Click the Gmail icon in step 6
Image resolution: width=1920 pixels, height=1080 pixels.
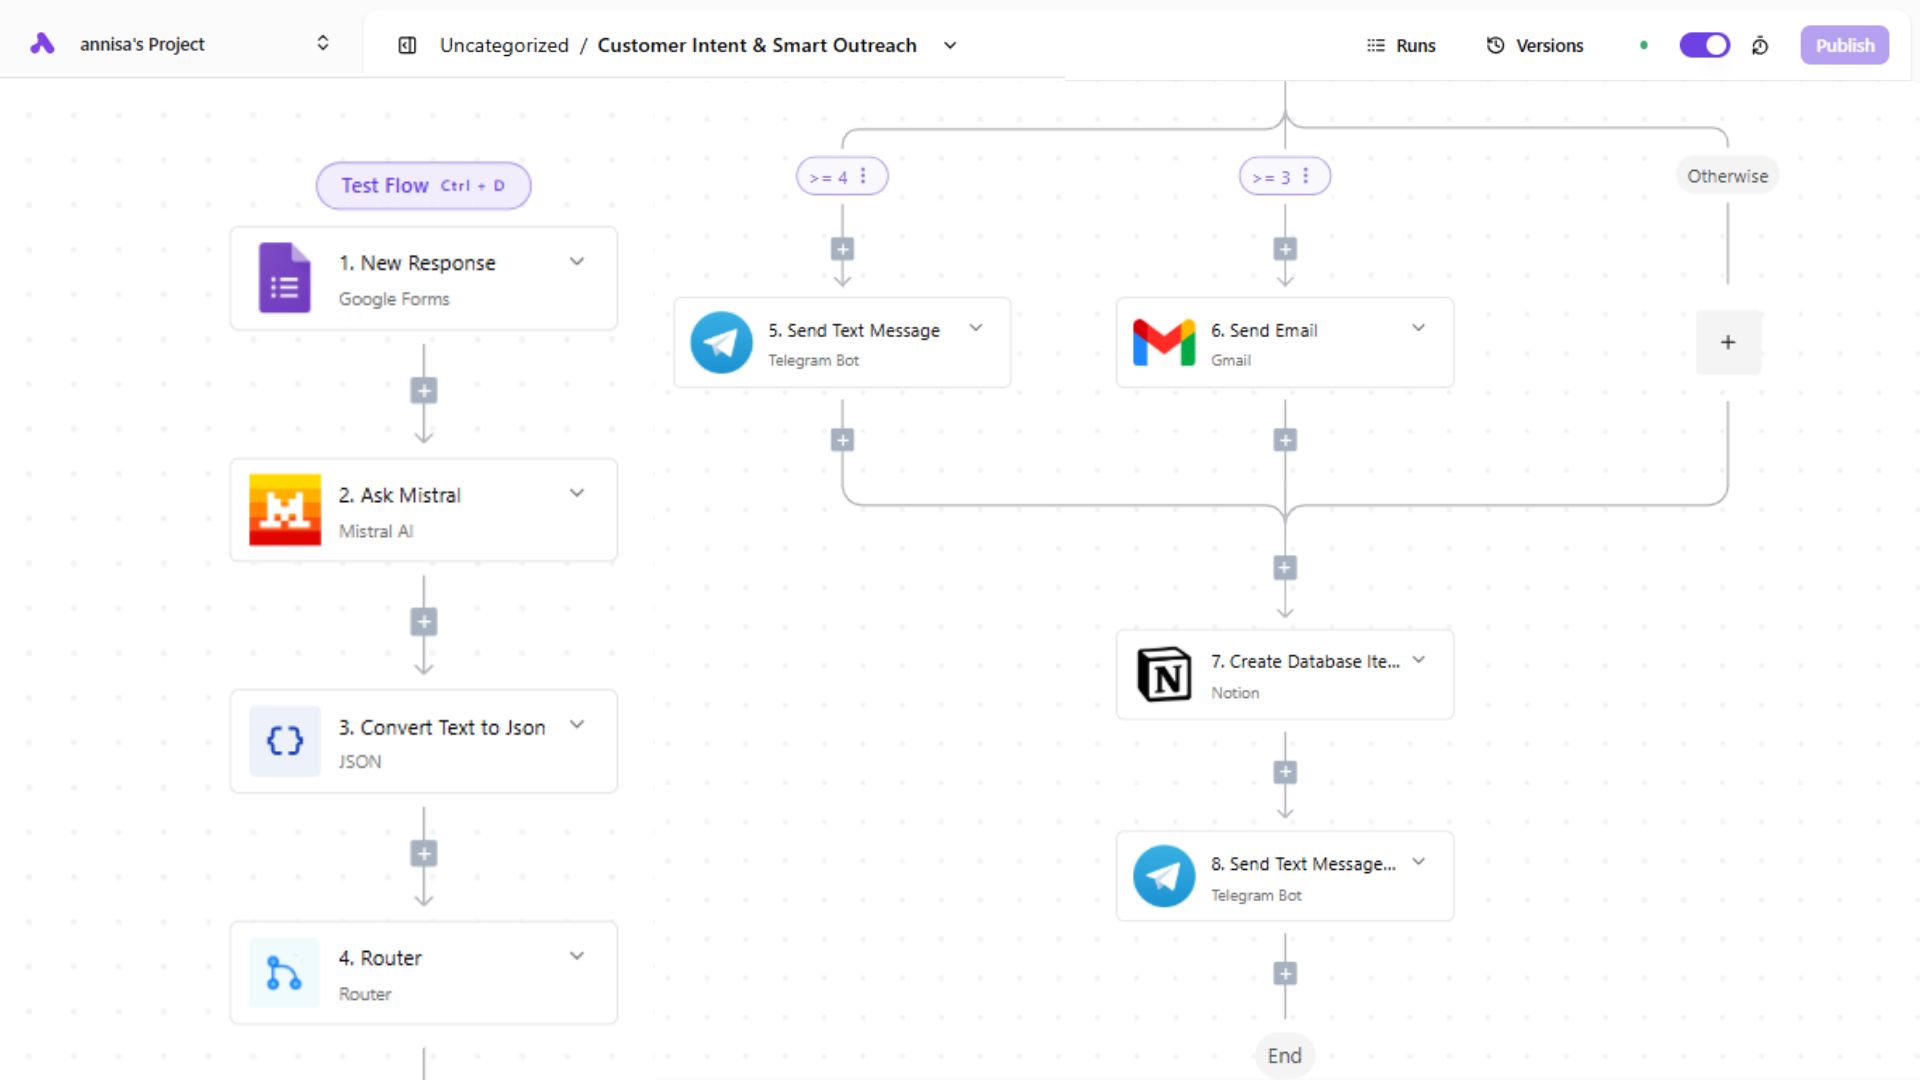tap(1163, 342)
